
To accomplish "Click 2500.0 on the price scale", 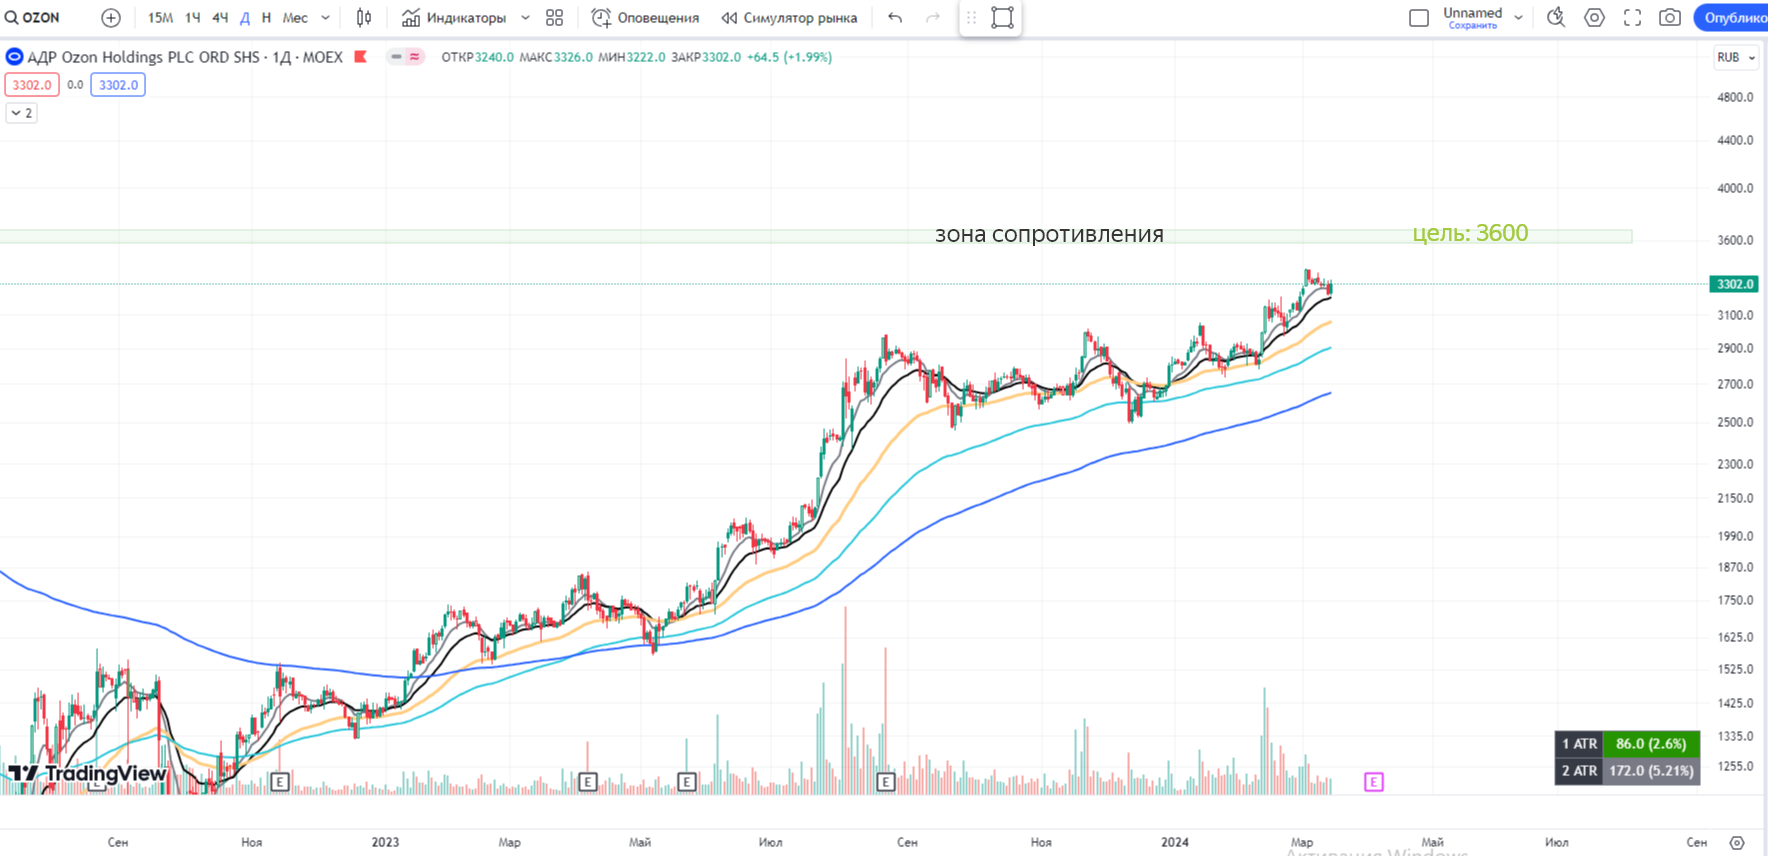I will [x=1735, y=422].
